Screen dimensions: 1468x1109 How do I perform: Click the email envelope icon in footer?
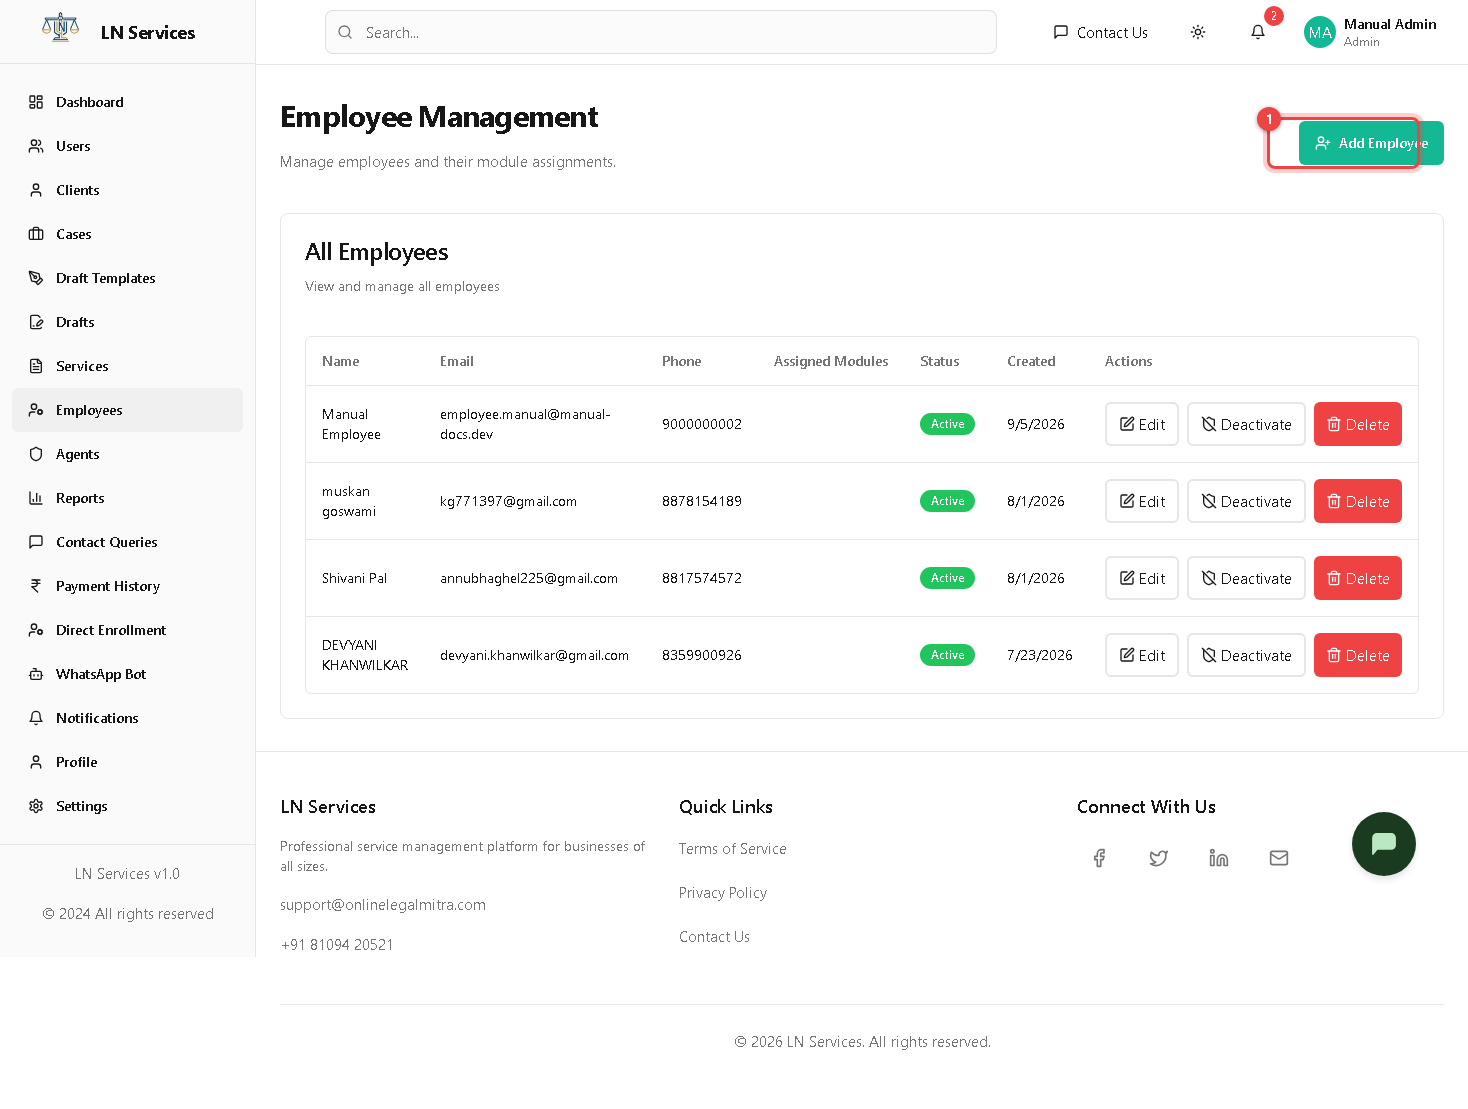(1279, 858)
